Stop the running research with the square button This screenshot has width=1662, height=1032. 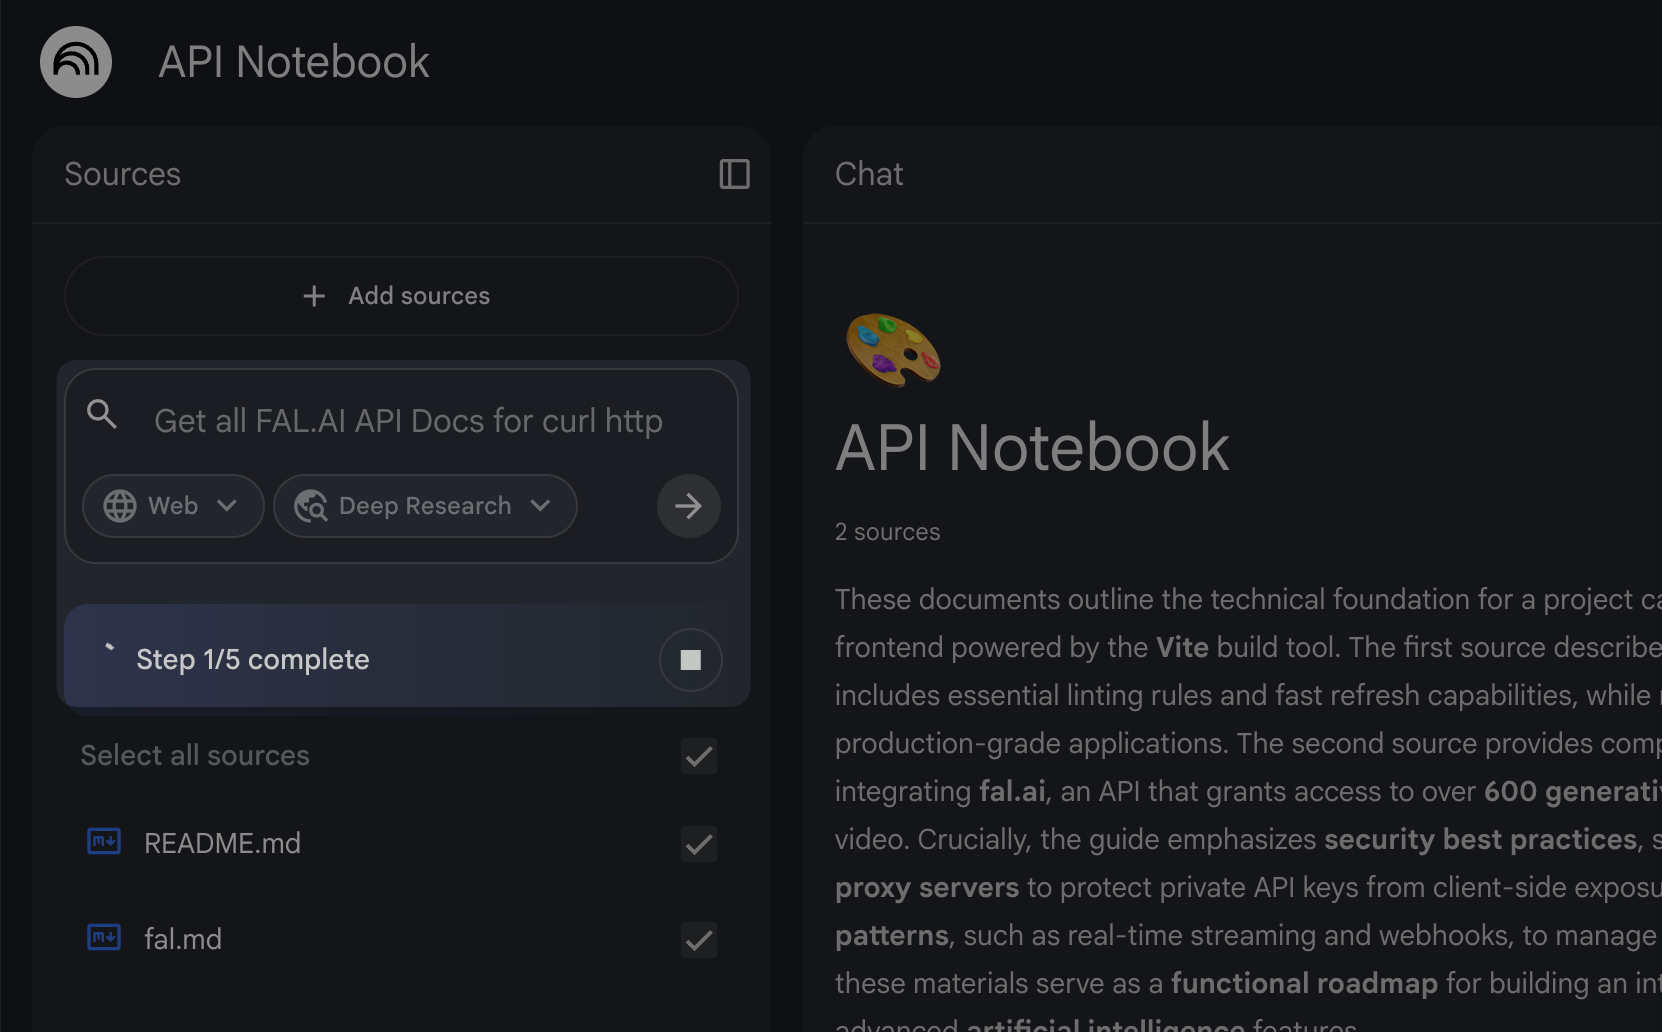689,659
